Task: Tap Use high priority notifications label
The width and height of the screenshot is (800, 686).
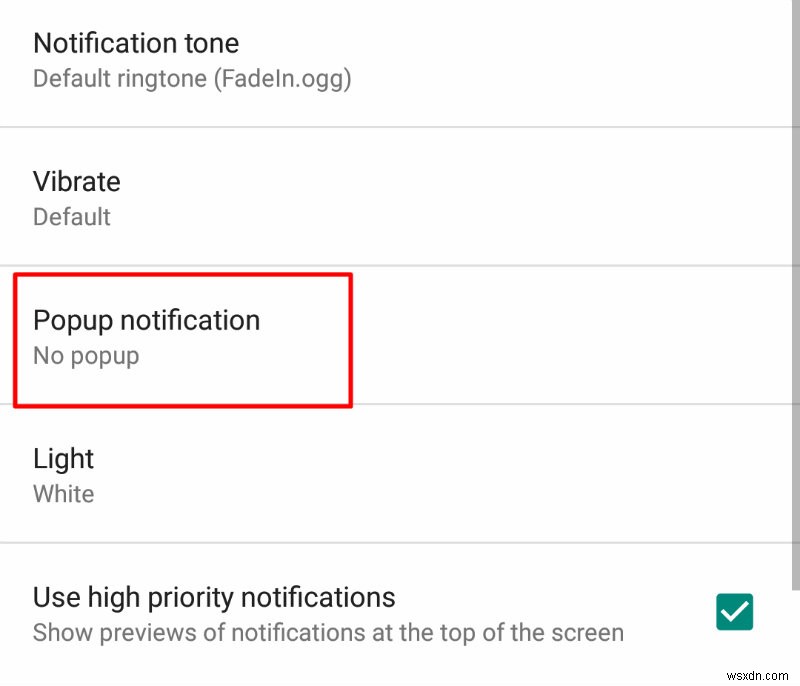Action: tap(214, 597)
